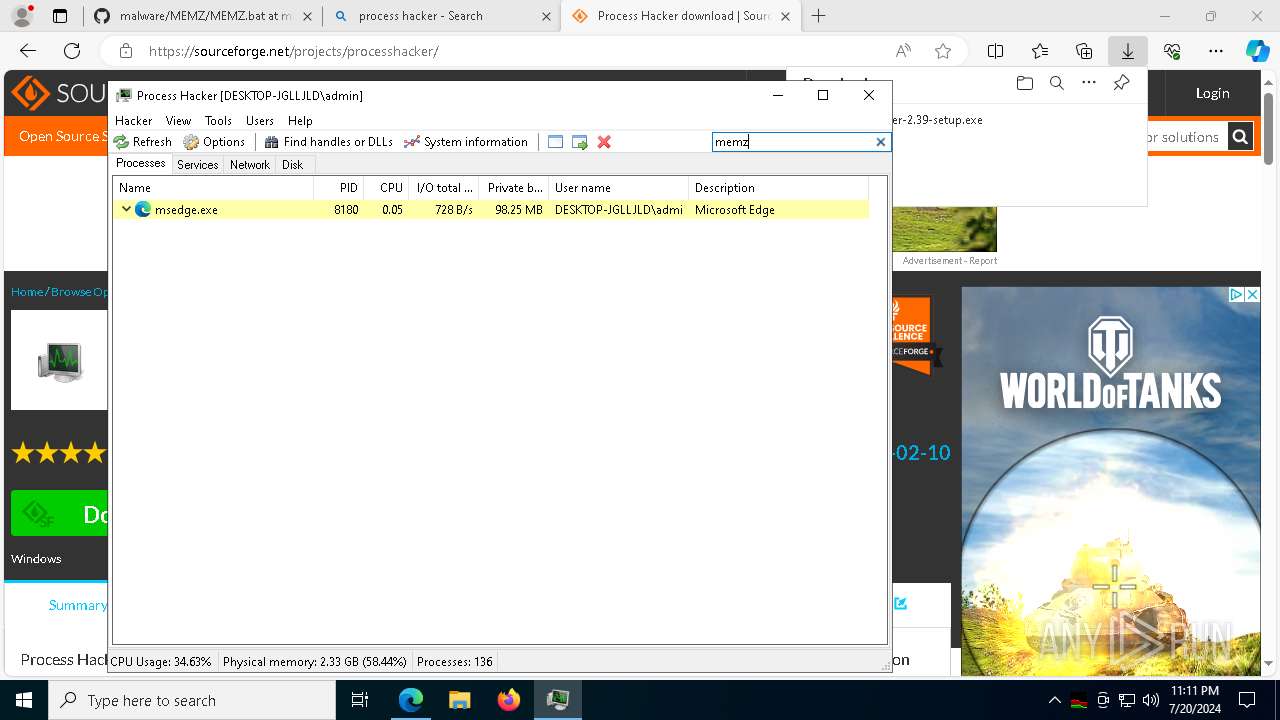Click the Login link on SourceForge
This screenshot has width=1280, height=720.
1212,93
